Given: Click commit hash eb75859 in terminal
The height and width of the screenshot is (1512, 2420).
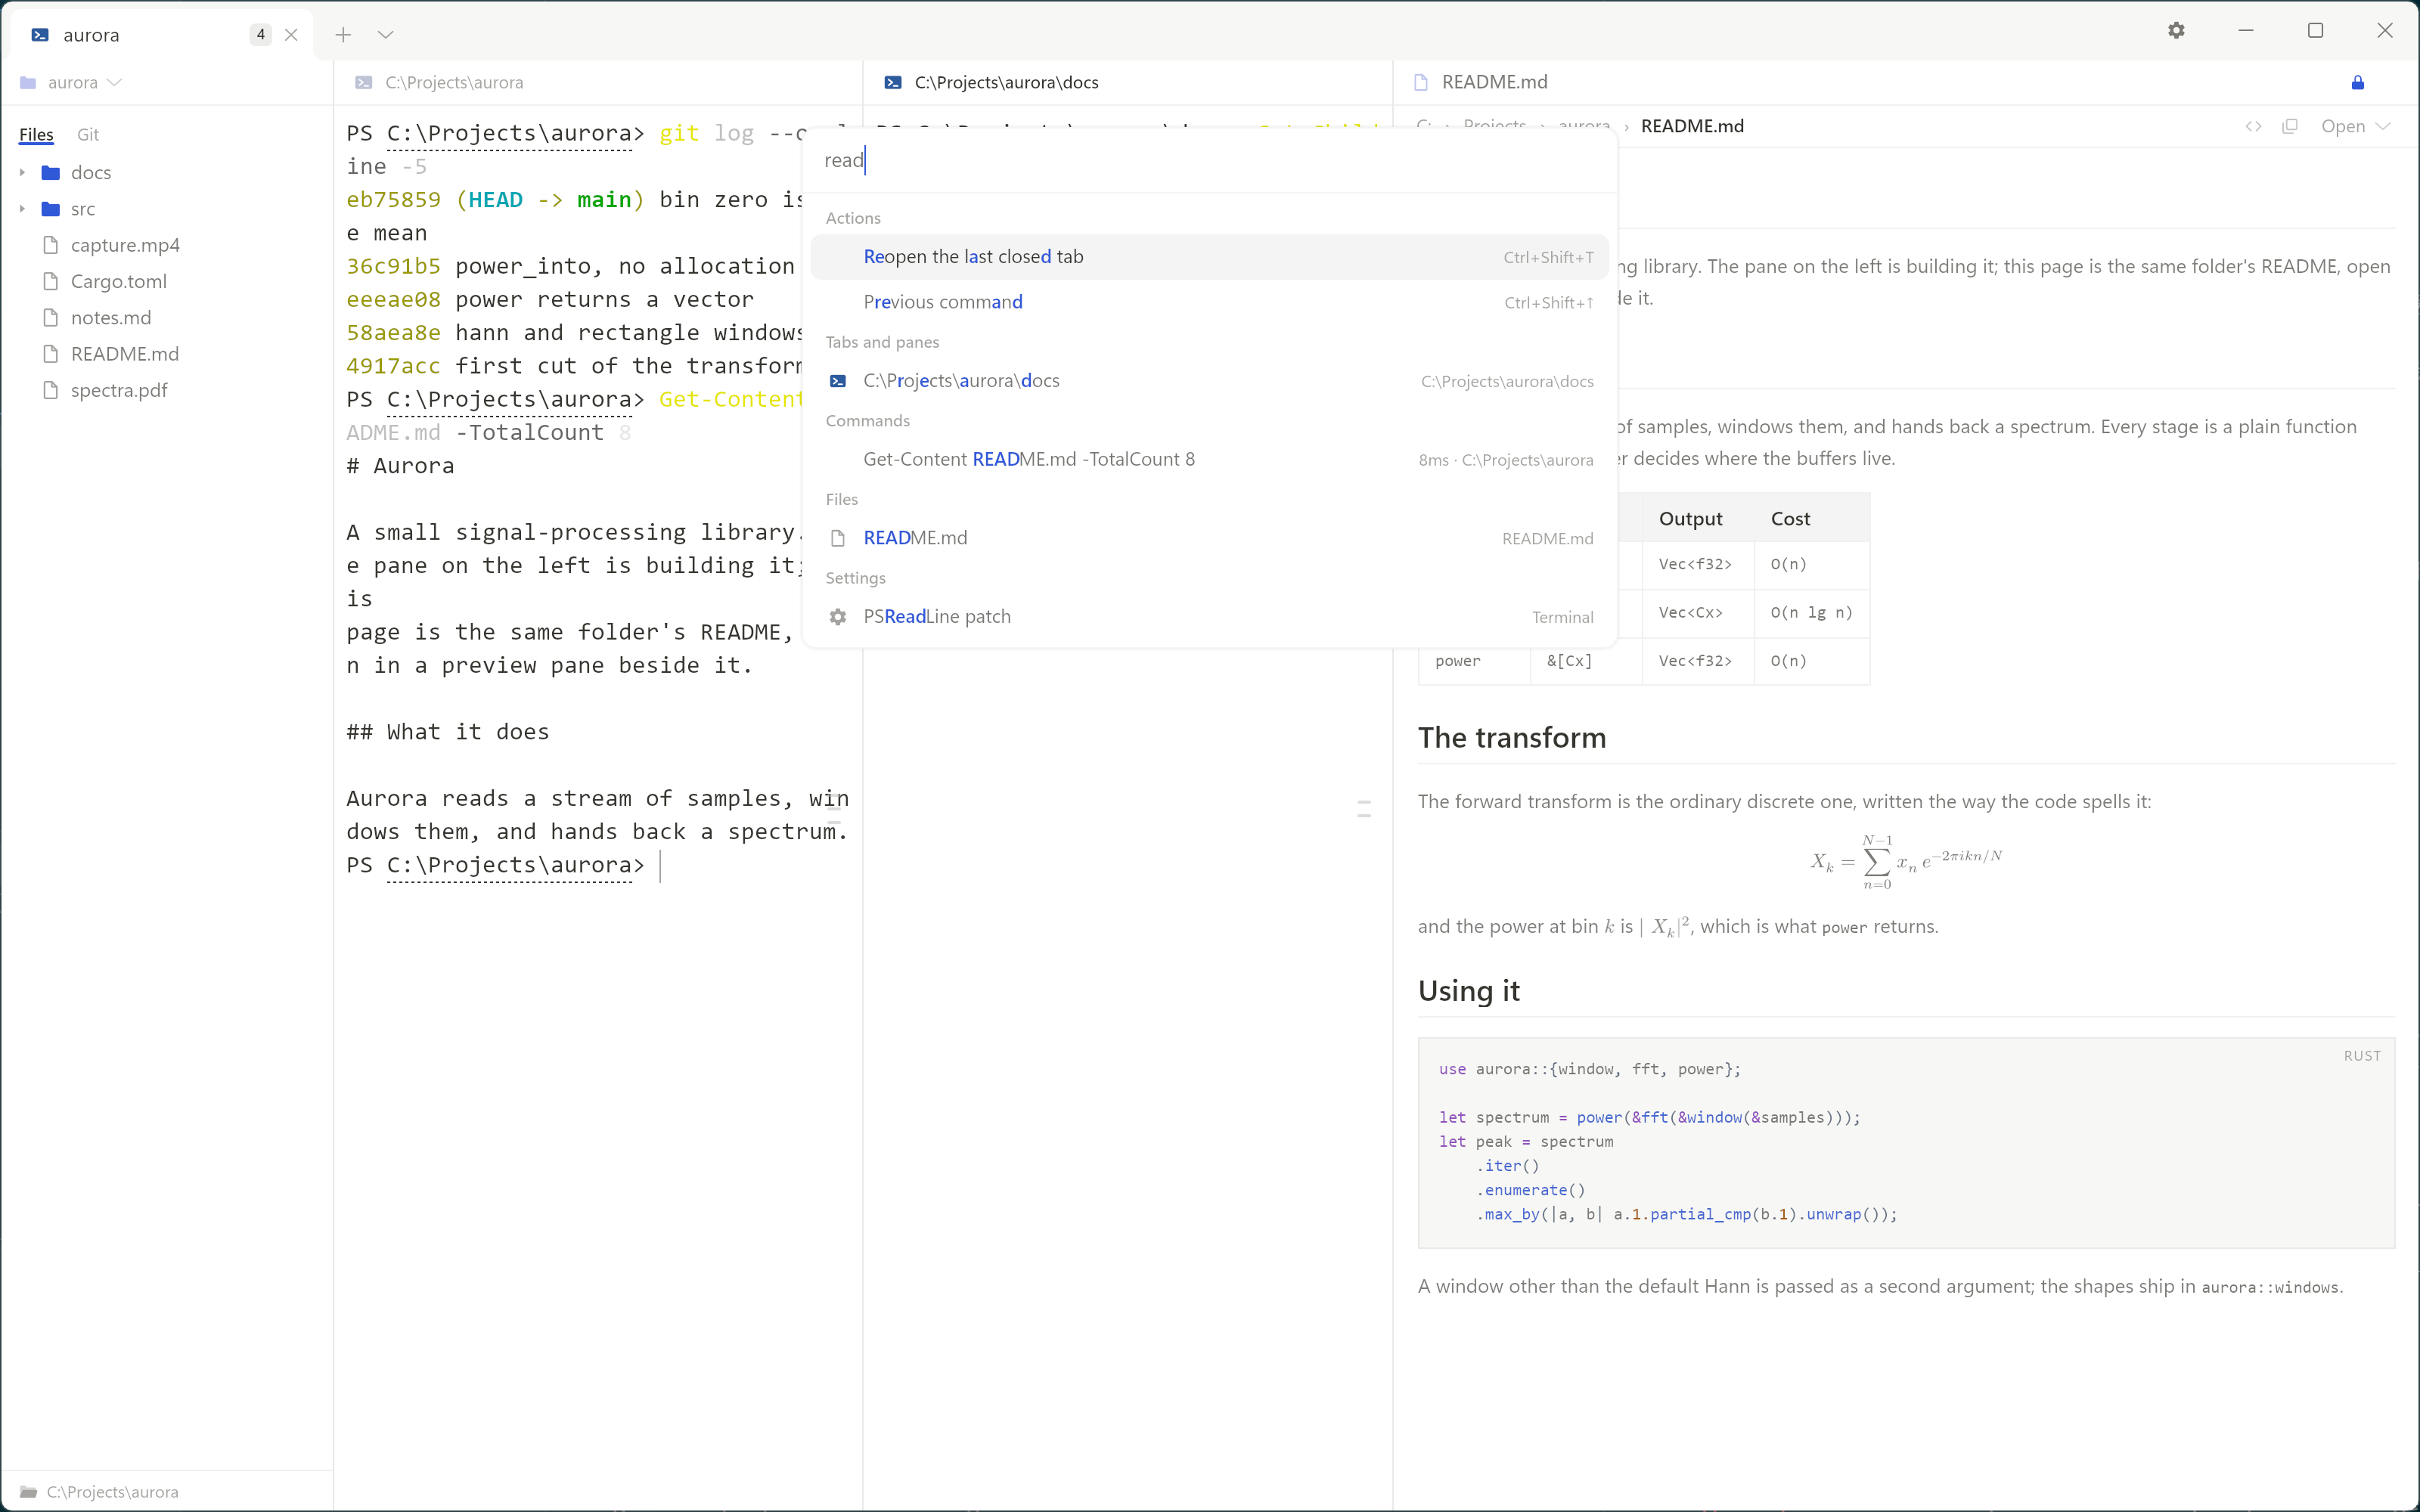Looking at the screenshot, I should 393,200.
